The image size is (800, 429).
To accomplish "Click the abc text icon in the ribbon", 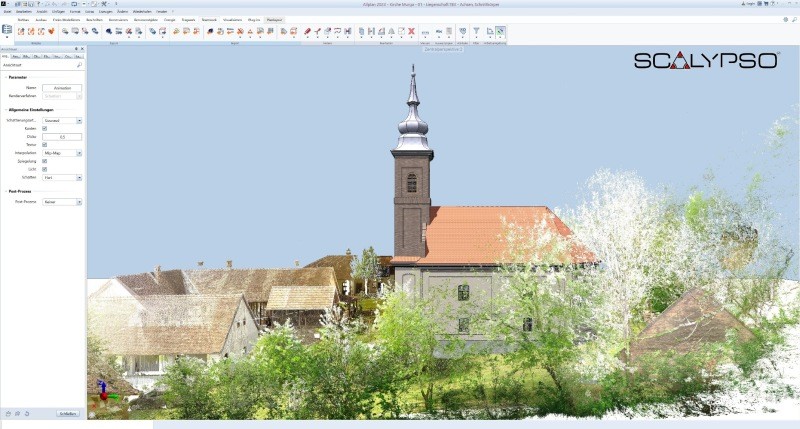I will (x=439, y=32).
